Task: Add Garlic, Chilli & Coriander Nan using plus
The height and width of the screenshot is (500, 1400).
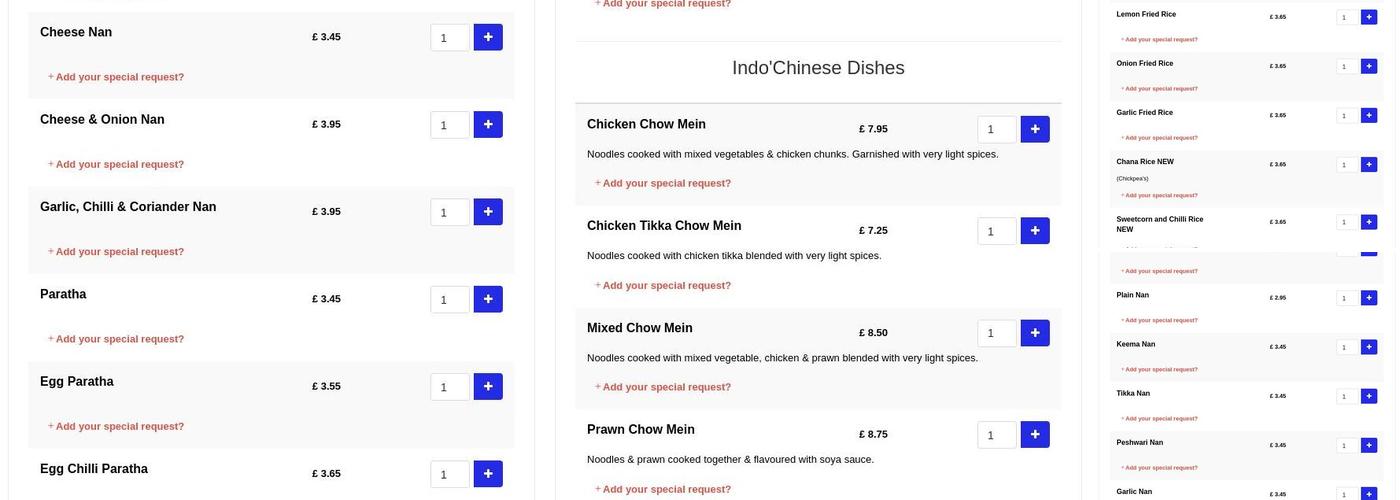Action: pos(488,212)
